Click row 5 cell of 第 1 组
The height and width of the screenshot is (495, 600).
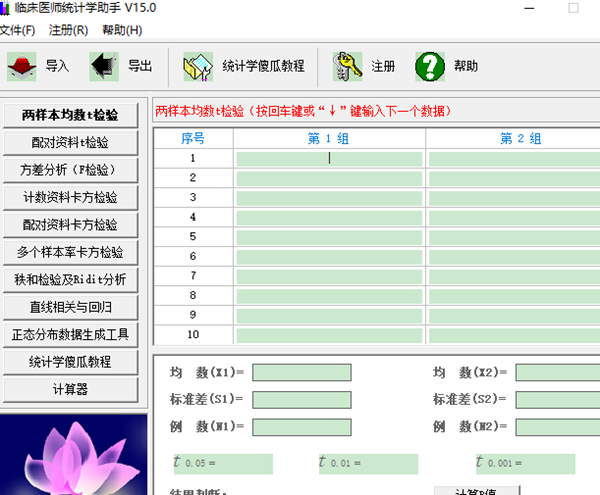329,237
